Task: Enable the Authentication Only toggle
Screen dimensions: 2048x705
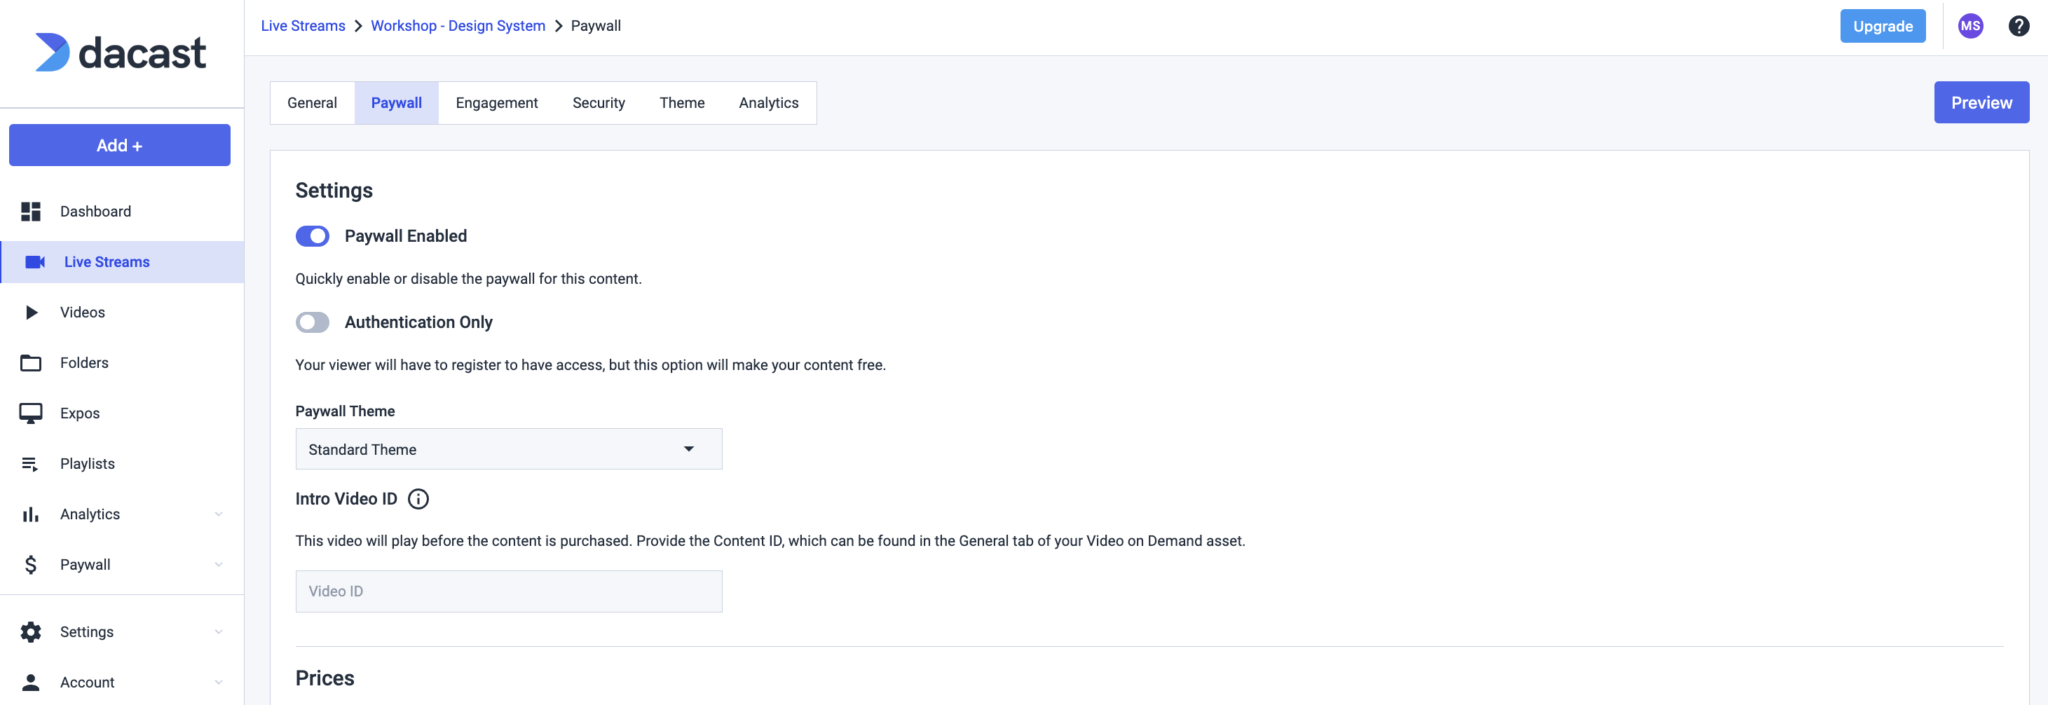Action: [312, 322]
